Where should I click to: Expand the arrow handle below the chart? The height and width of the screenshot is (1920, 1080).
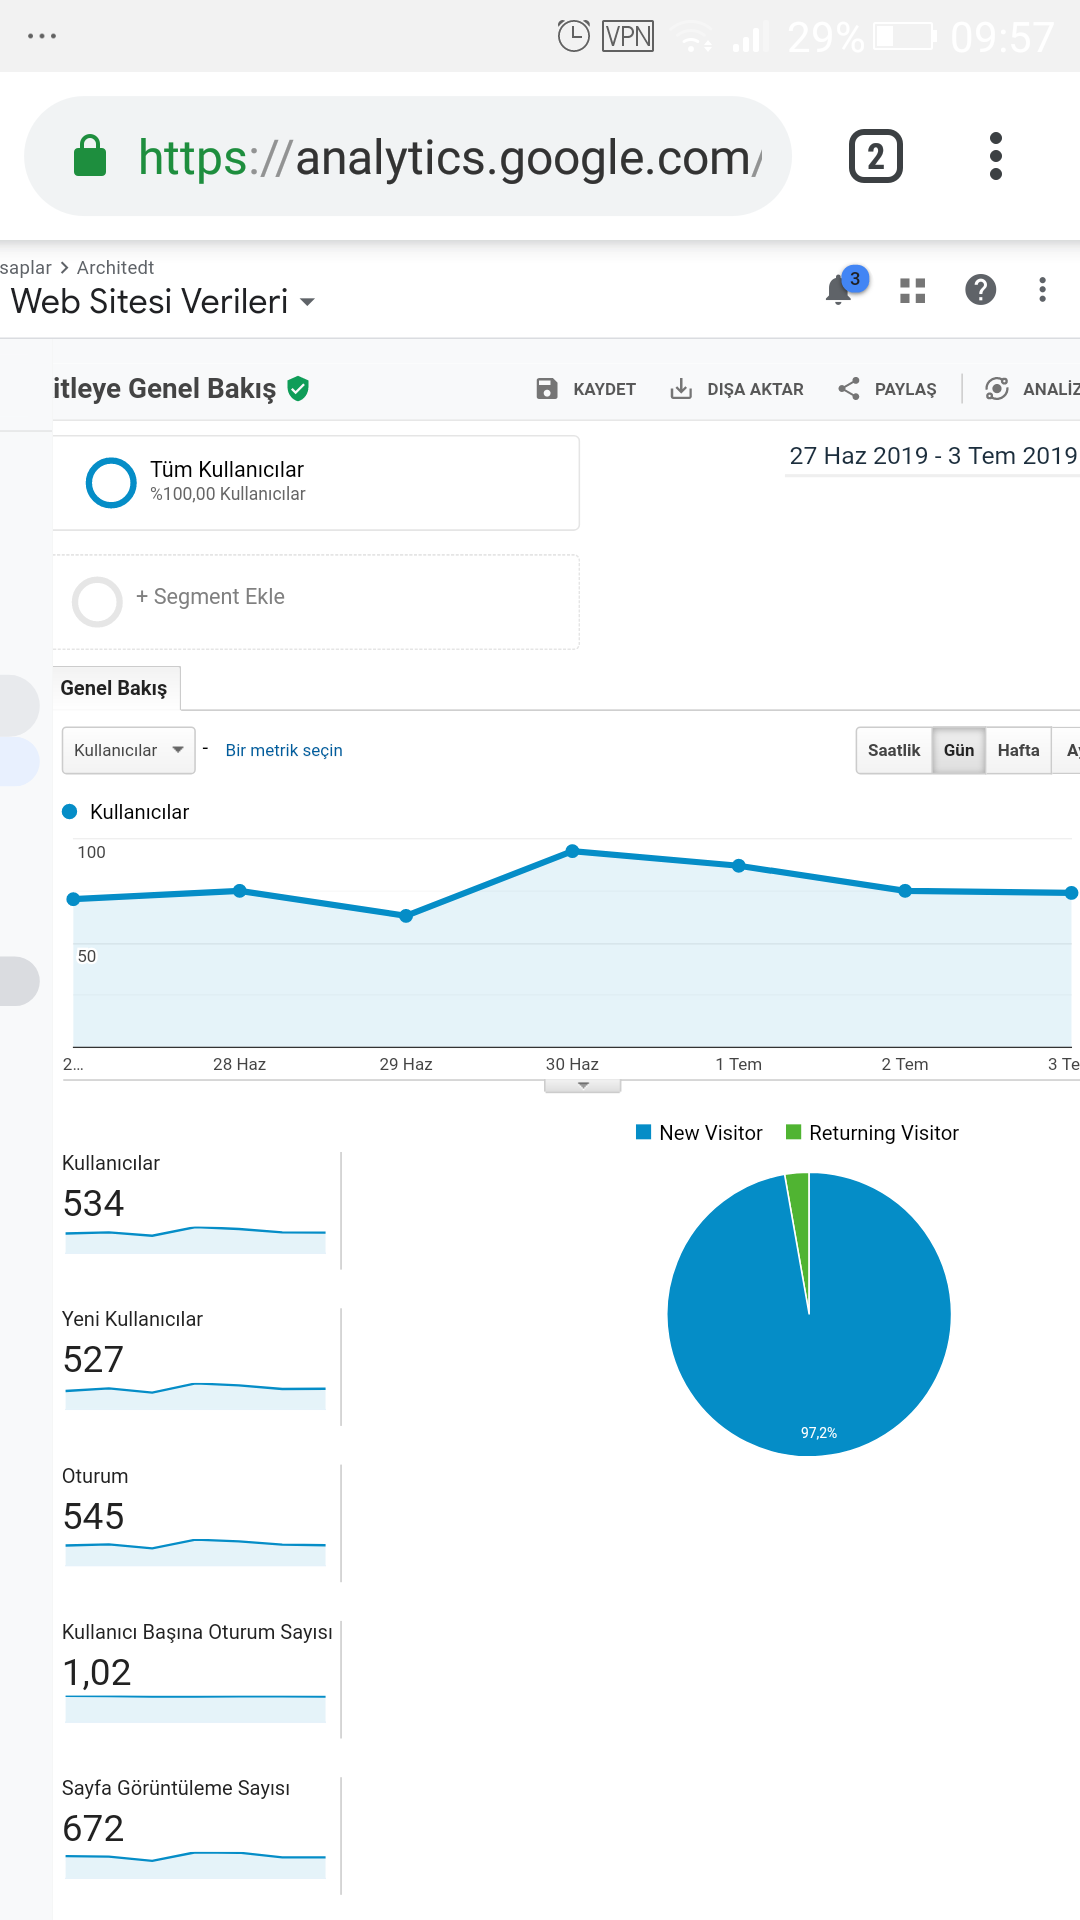tap(583, 1085)
